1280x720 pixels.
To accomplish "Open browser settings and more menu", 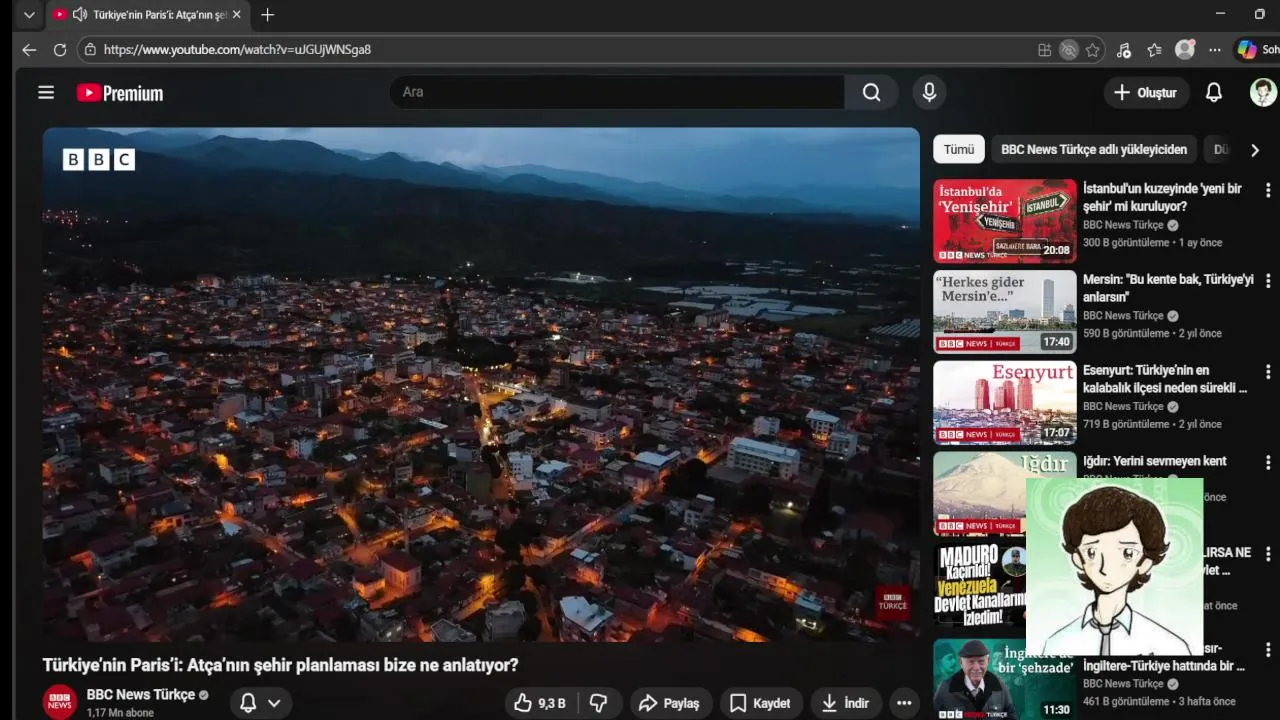I will click(1215, 50).
